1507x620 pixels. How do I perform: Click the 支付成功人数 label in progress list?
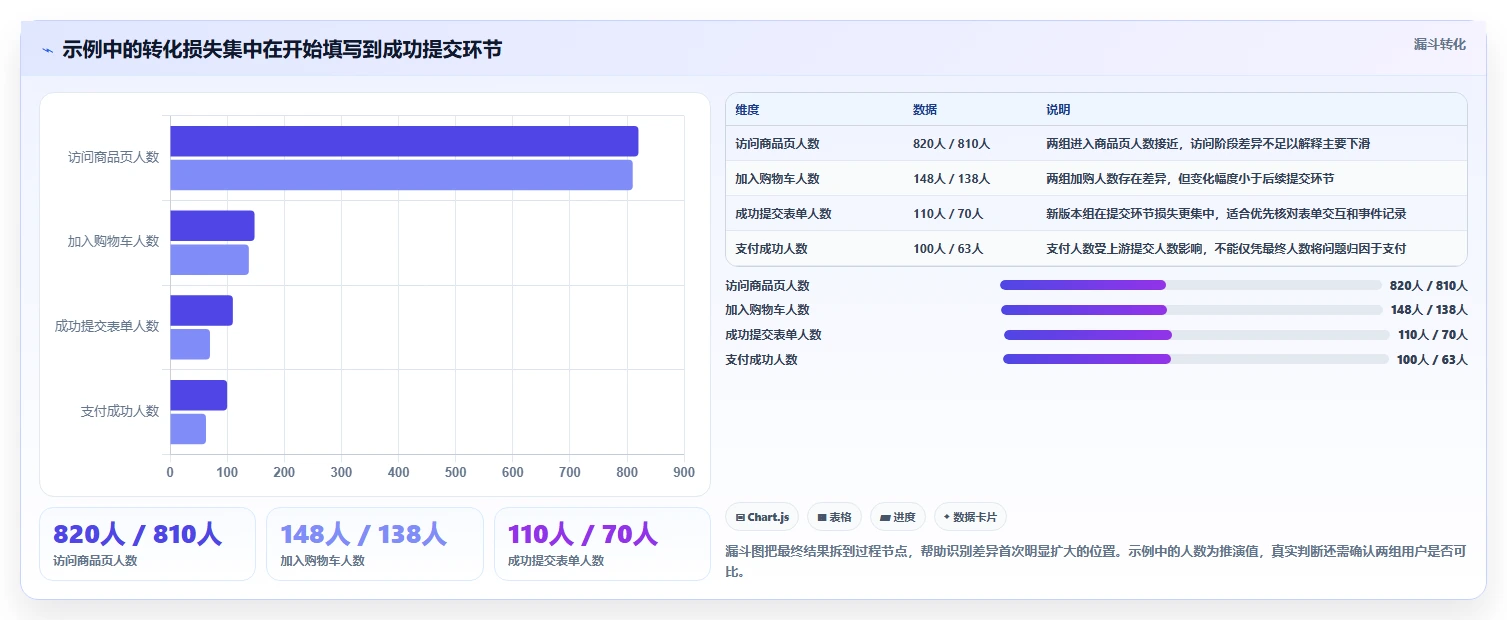761,360
